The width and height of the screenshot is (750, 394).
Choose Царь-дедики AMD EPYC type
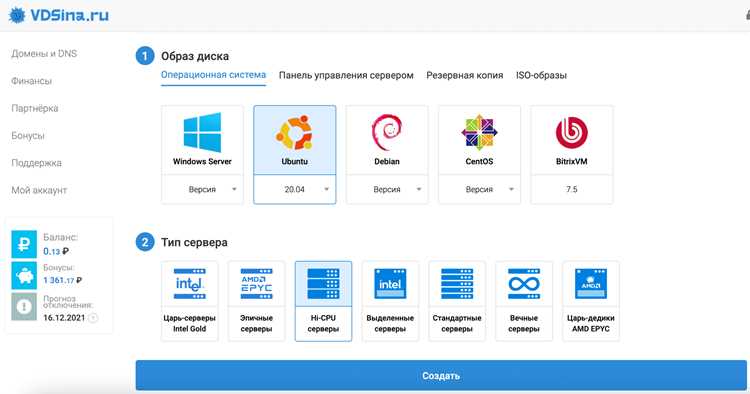click(x=591, y=301)
